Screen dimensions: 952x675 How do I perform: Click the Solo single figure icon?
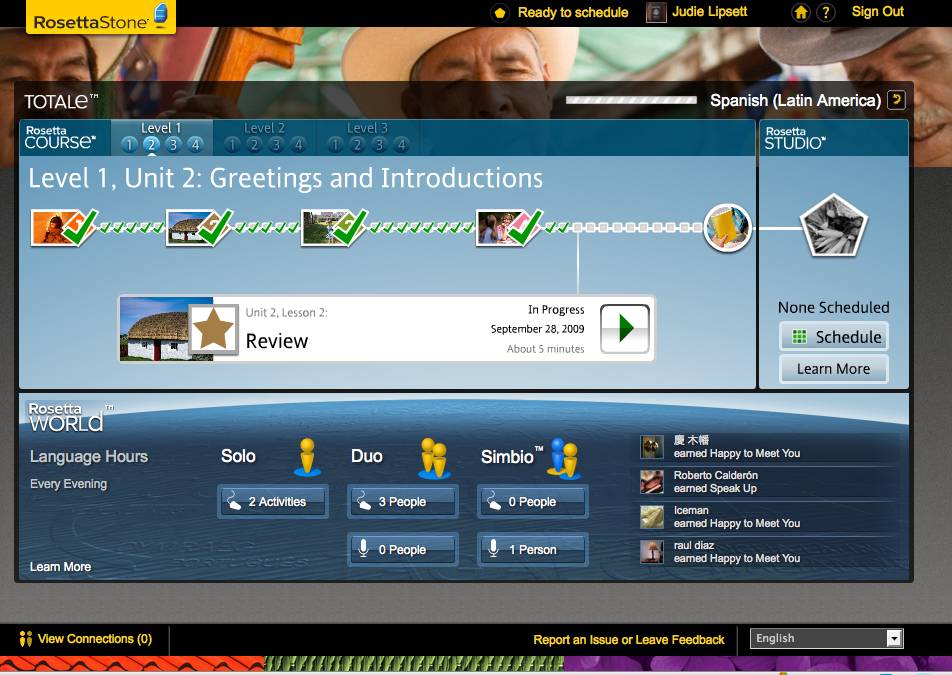tap(307, 456)
